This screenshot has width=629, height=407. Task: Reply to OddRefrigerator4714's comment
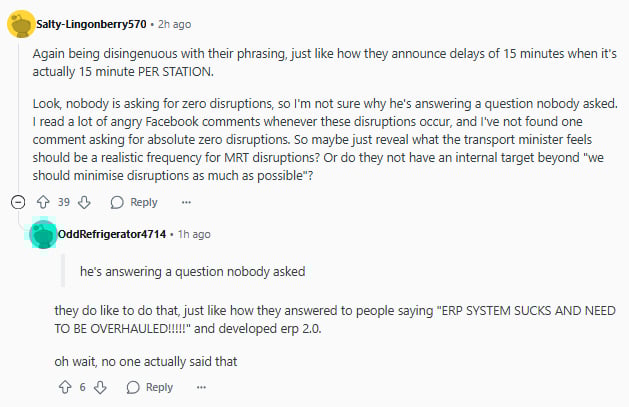150,387
